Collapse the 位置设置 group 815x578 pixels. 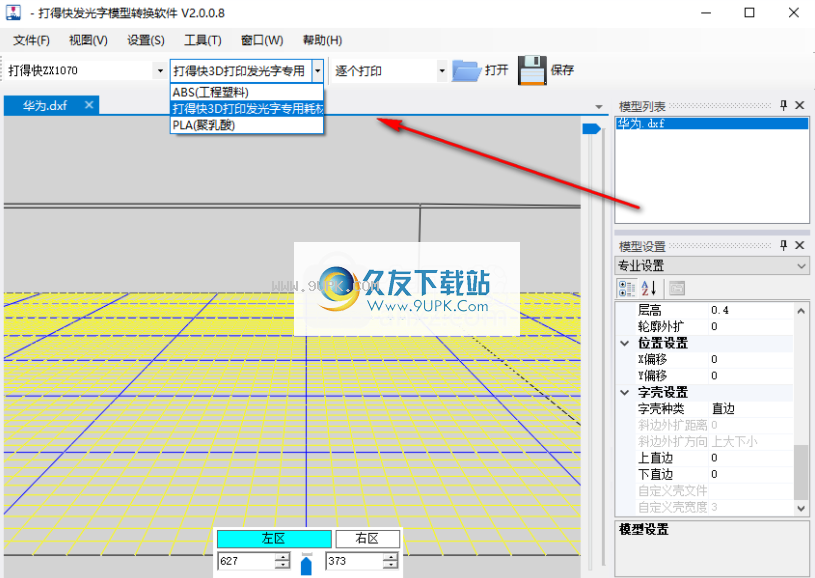tap(625, 343)
